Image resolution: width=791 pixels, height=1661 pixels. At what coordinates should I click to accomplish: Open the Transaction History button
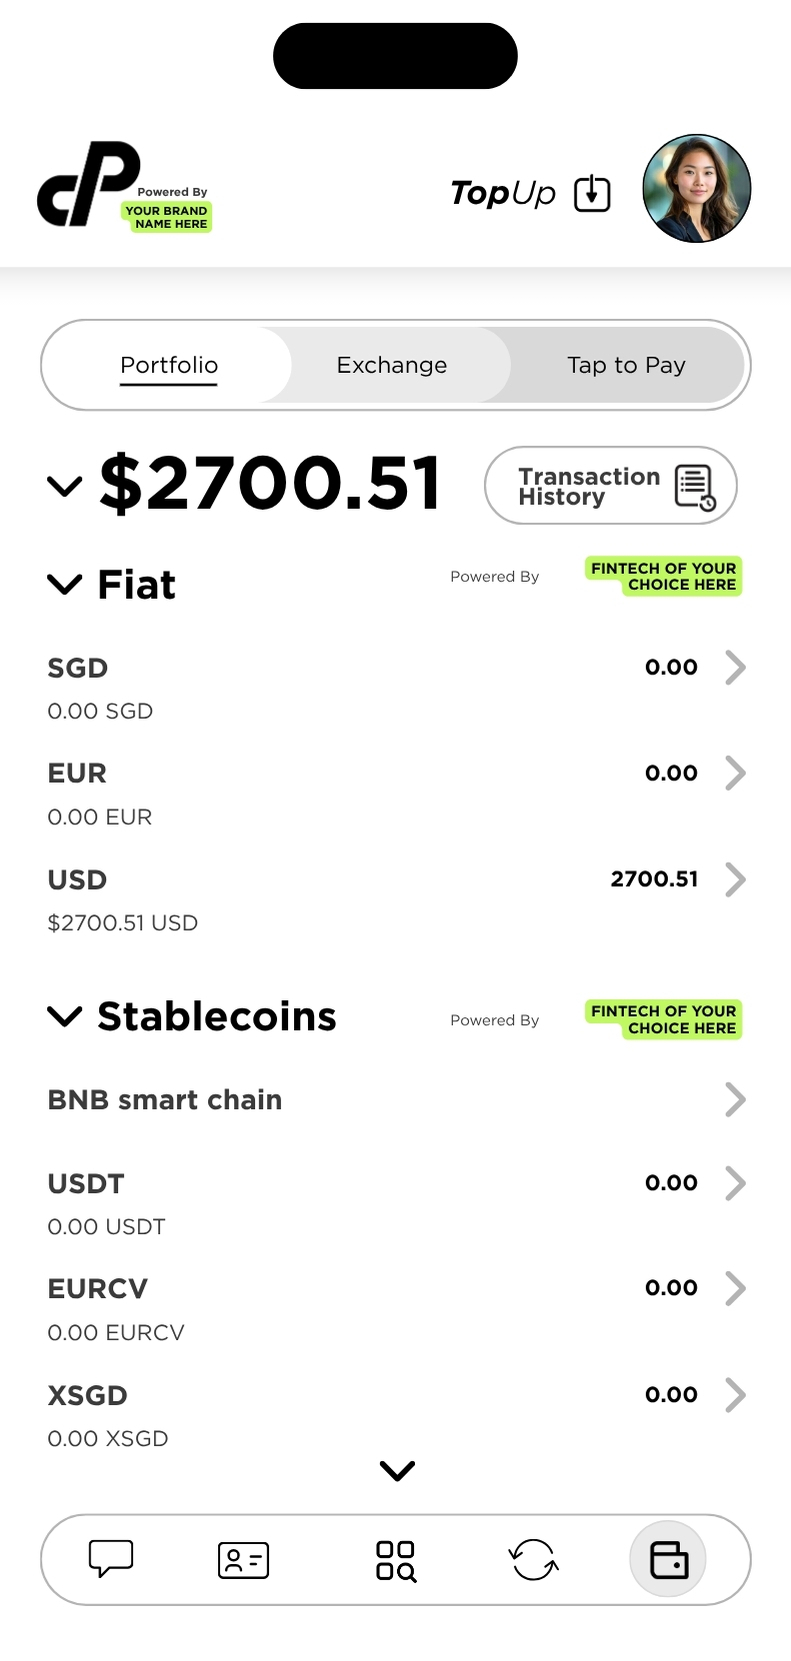pos(610,486)
